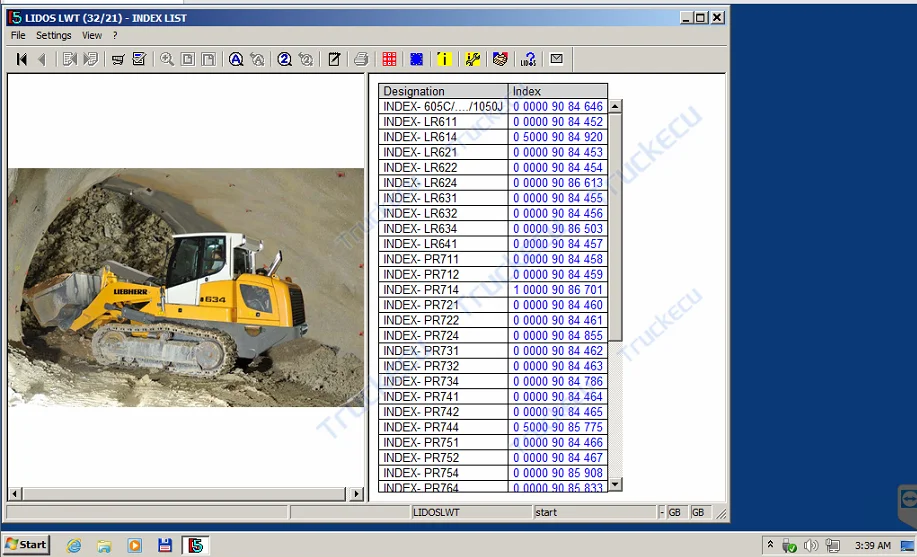
Task: Select the fit-page view icon
Action: (188, 59)
